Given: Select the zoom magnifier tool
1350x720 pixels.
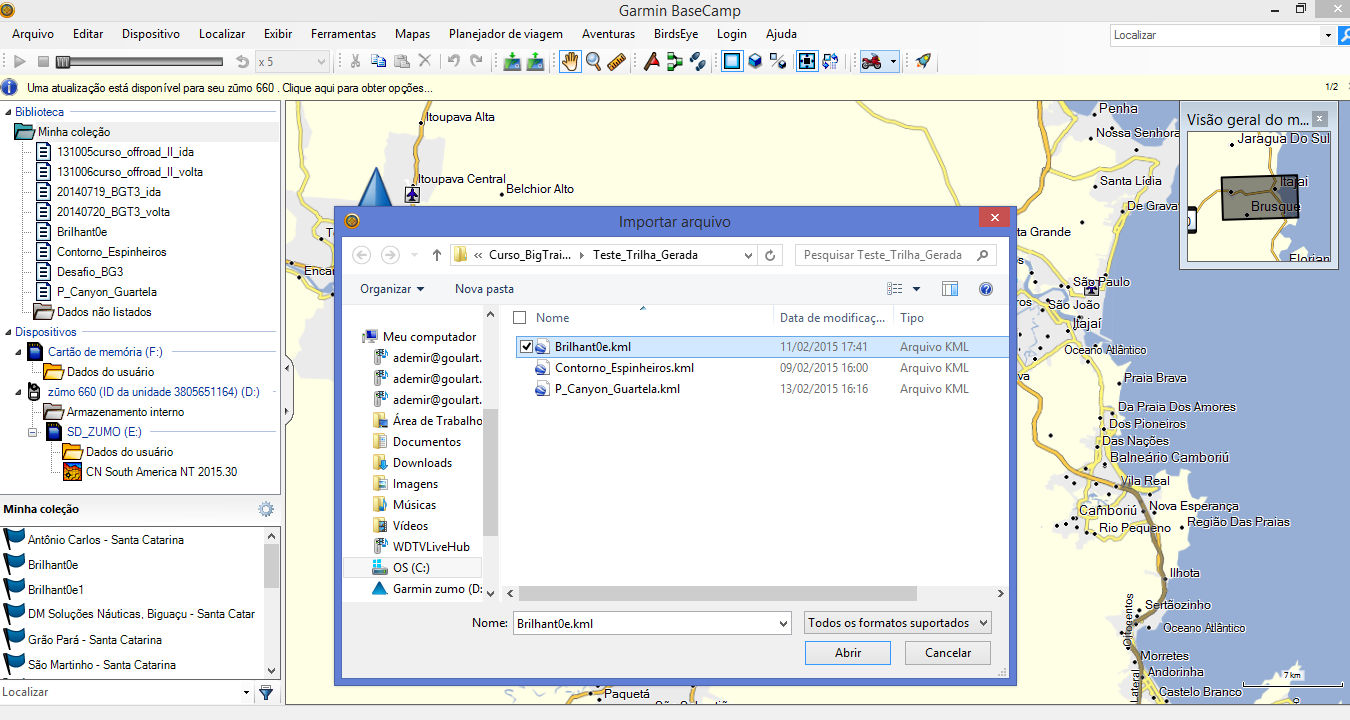Looking at the screenshot, I should click(x=593, y=61).
